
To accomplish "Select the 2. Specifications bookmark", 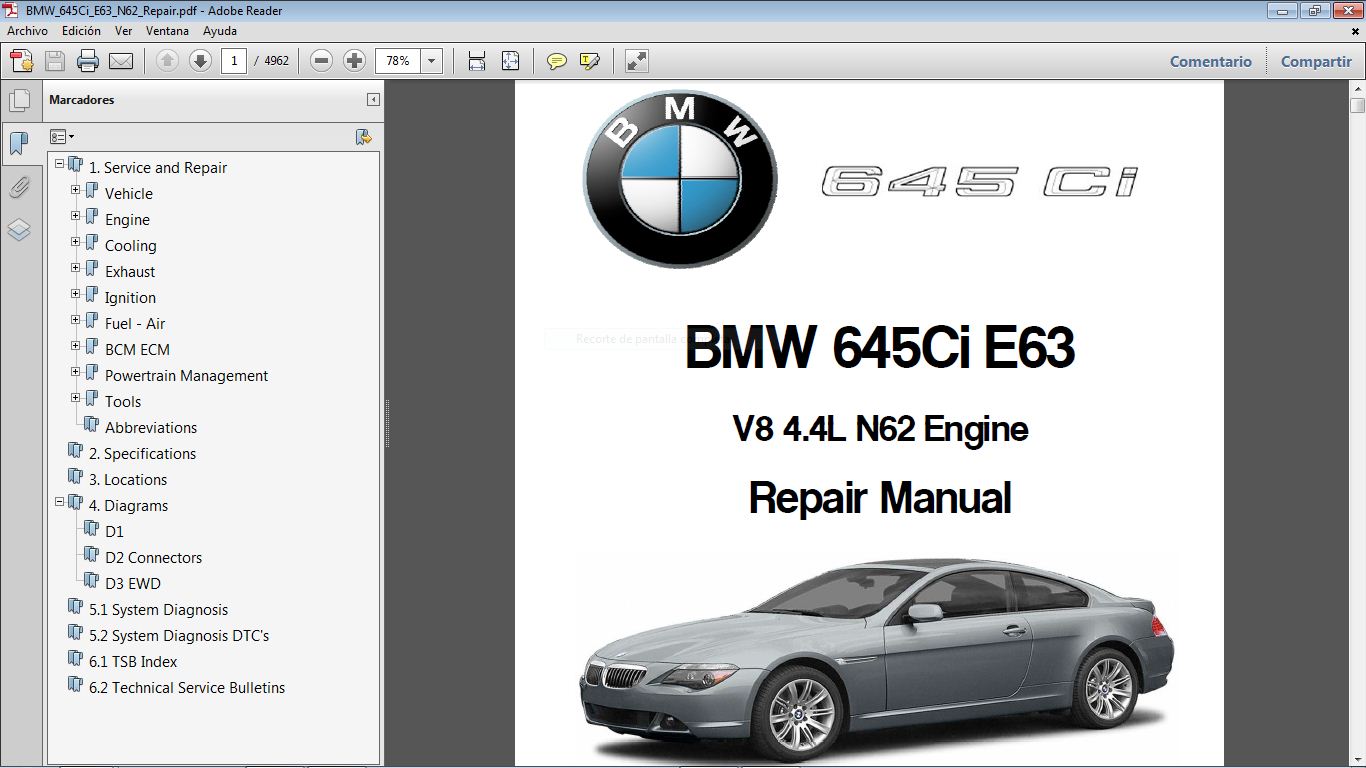I will pyautogui.click(x=142, y=454).
